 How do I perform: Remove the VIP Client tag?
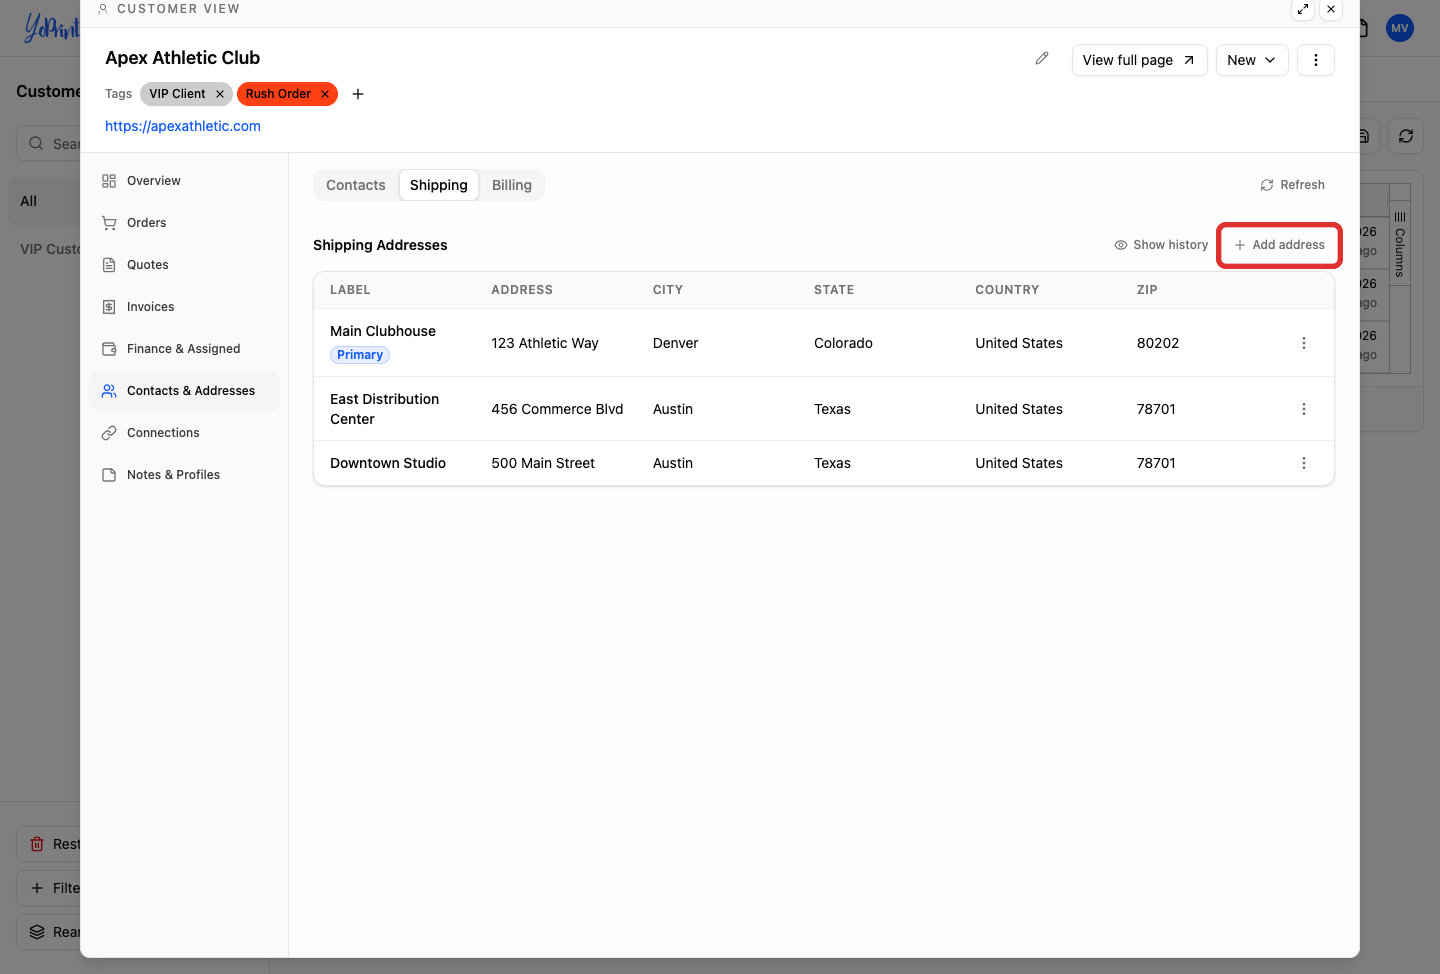pos(220,94)
